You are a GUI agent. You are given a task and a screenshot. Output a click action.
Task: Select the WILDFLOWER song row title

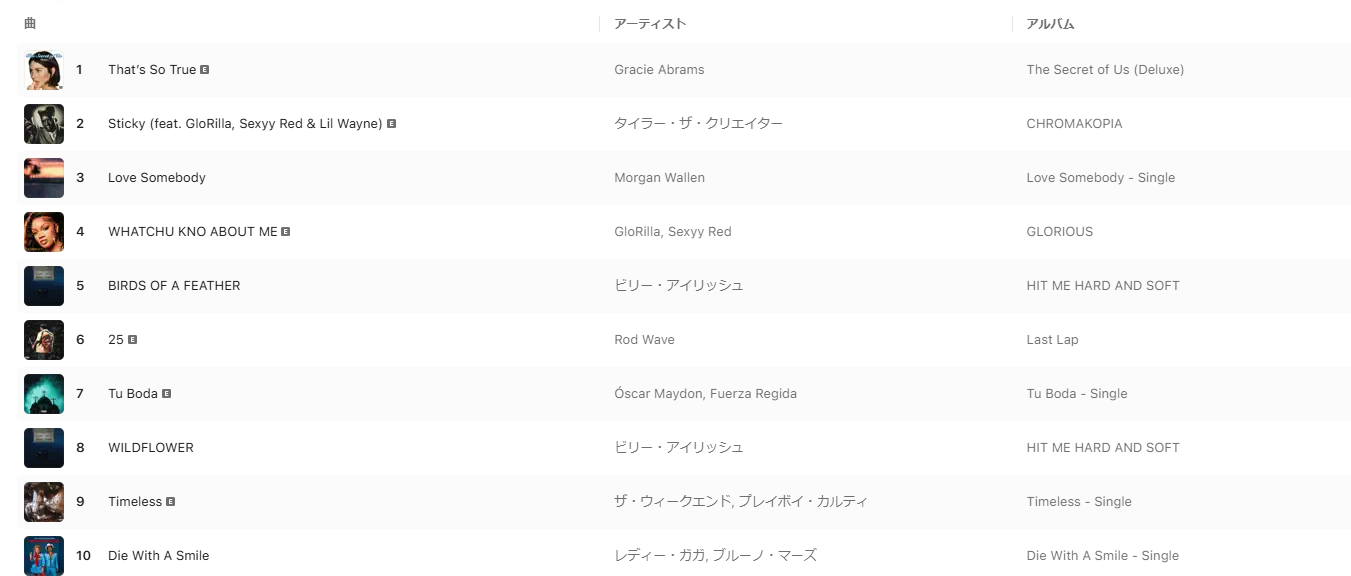[151, 448]
